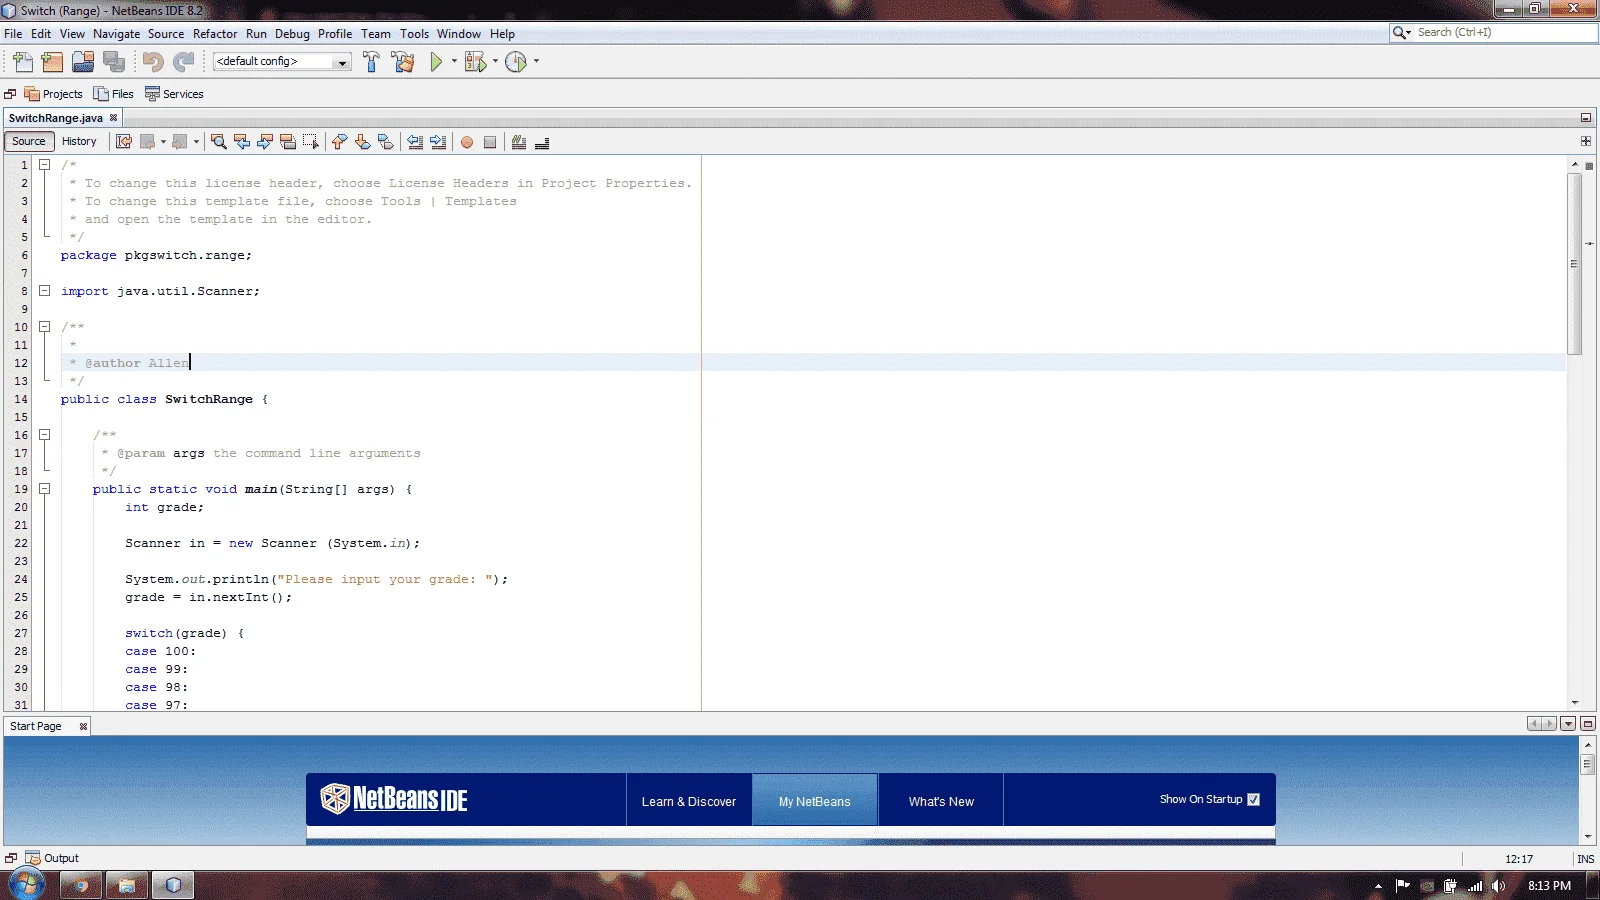
Task: Start macro recording with the red circle
Action: [x=467, y=142]
